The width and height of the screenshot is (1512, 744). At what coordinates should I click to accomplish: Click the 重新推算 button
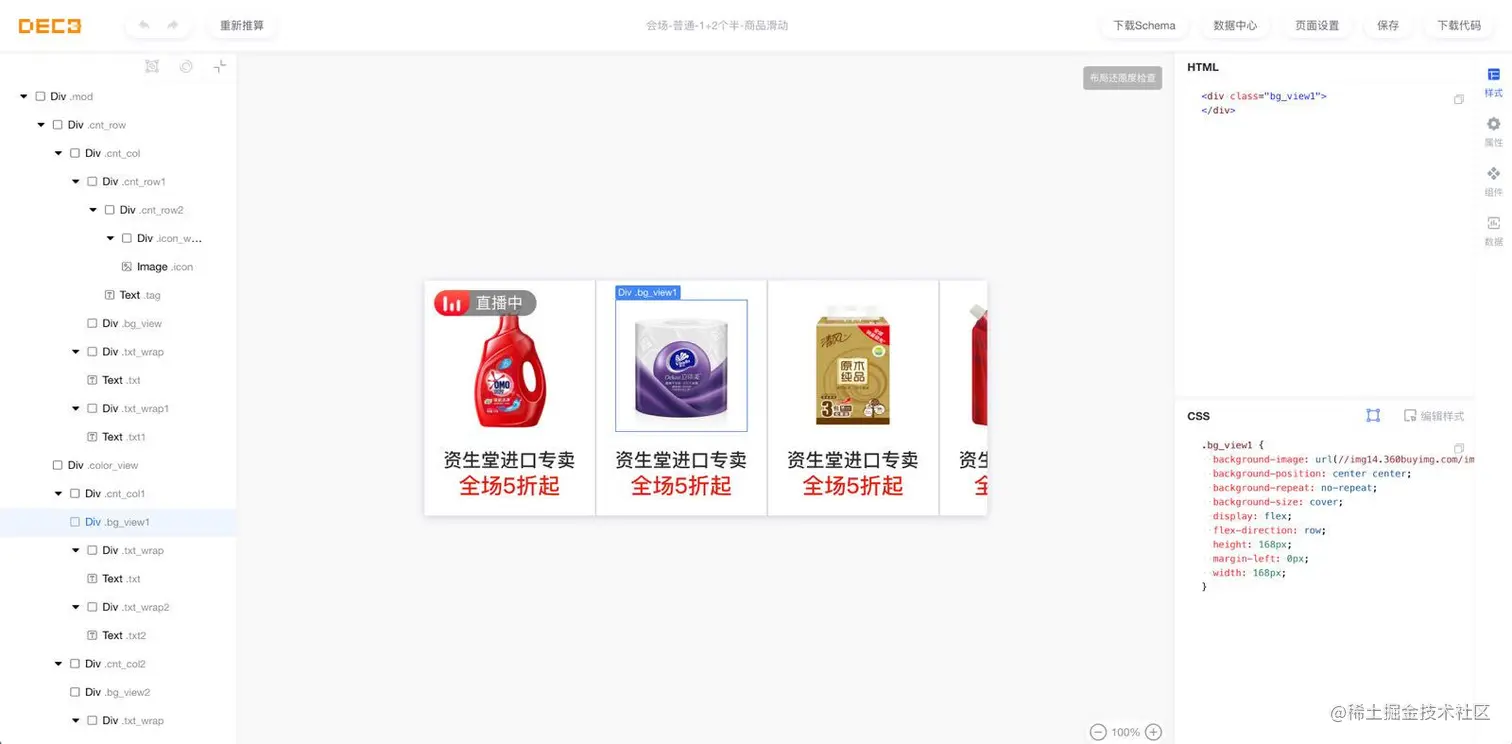(241, 25)
